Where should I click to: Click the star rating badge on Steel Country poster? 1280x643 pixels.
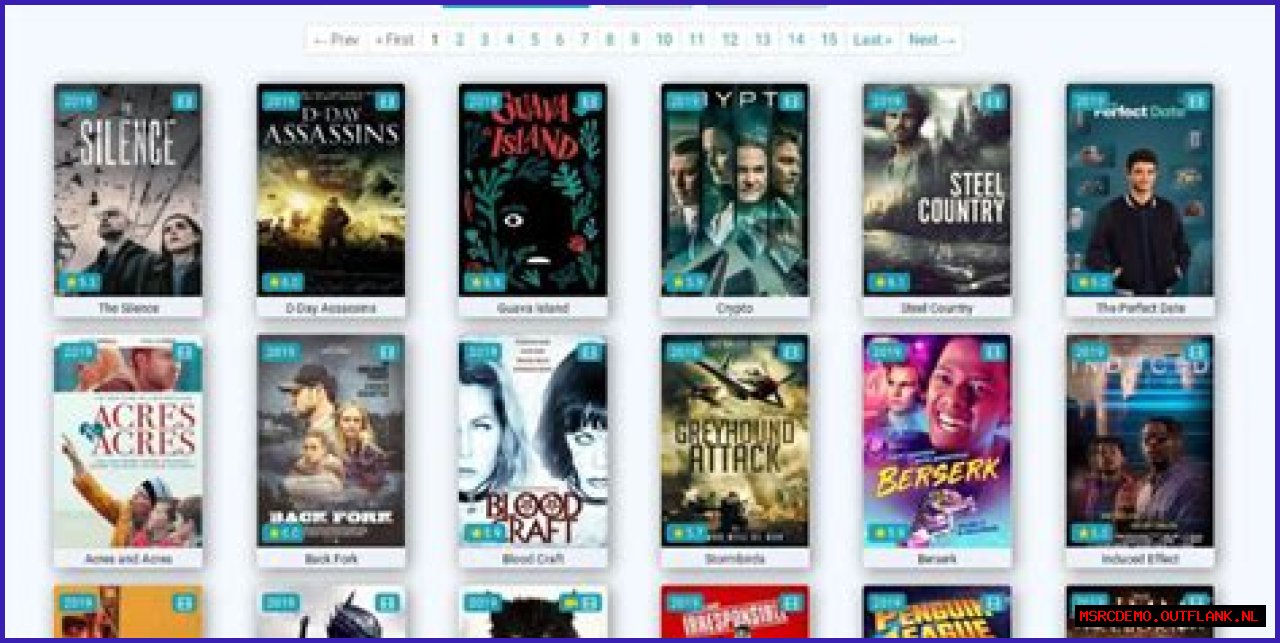click(889, 283)
